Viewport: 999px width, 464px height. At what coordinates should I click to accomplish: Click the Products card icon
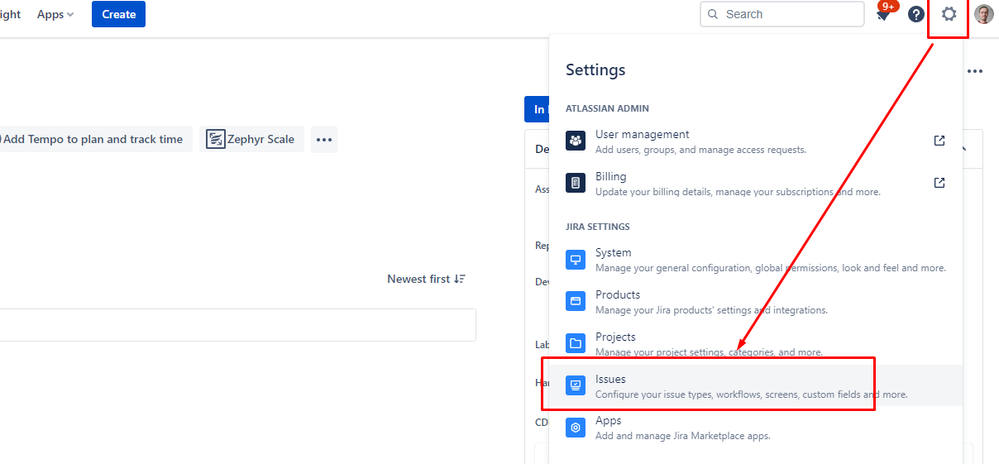575,301
